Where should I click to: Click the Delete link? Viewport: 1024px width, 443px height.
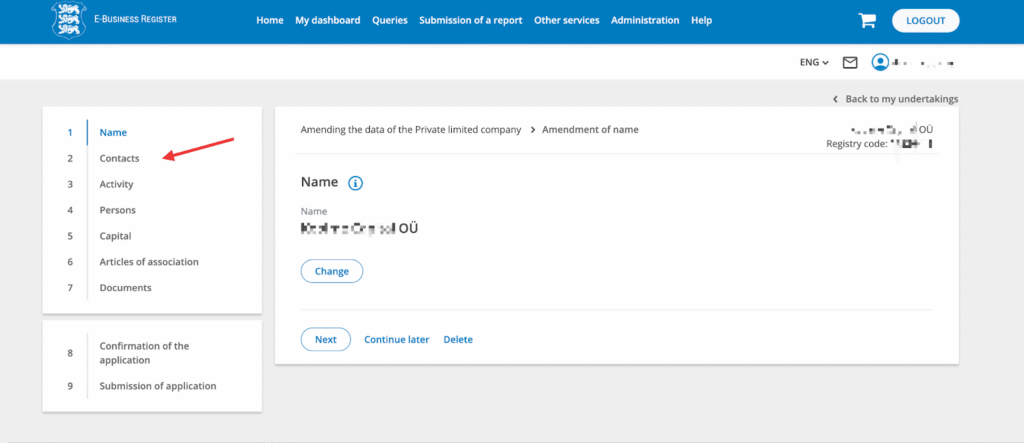pyautogui.click(x=458, y=339)
